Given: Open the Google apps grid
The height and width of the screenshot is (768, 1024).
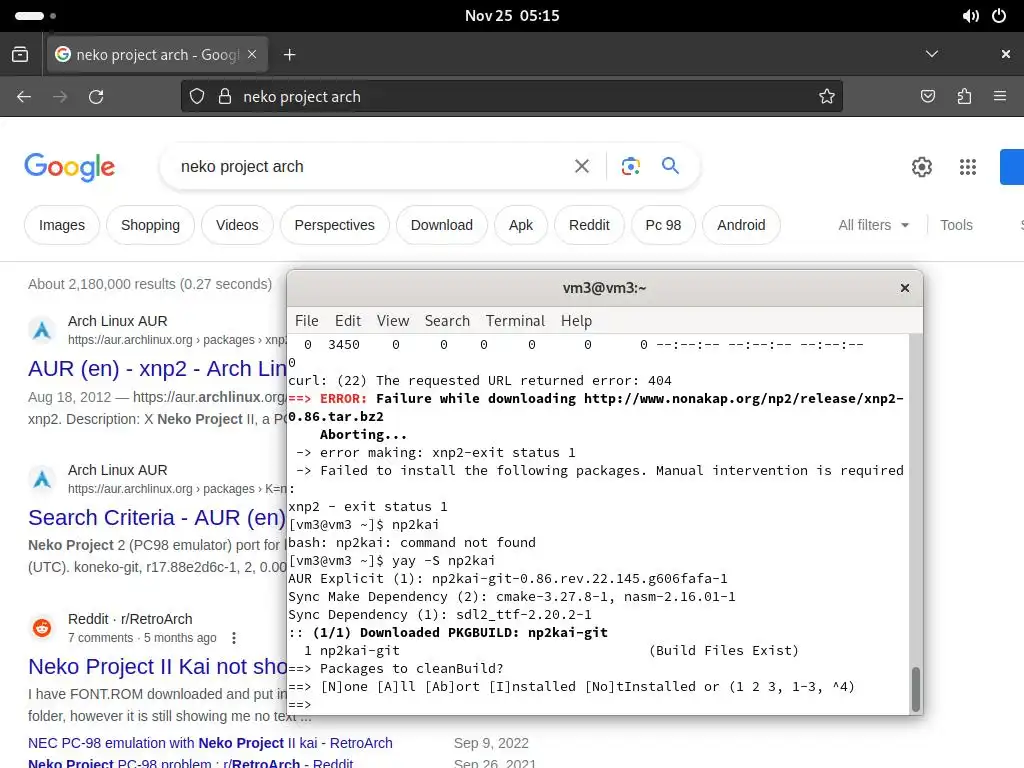Looking at the screenshot, I should 968,167.
